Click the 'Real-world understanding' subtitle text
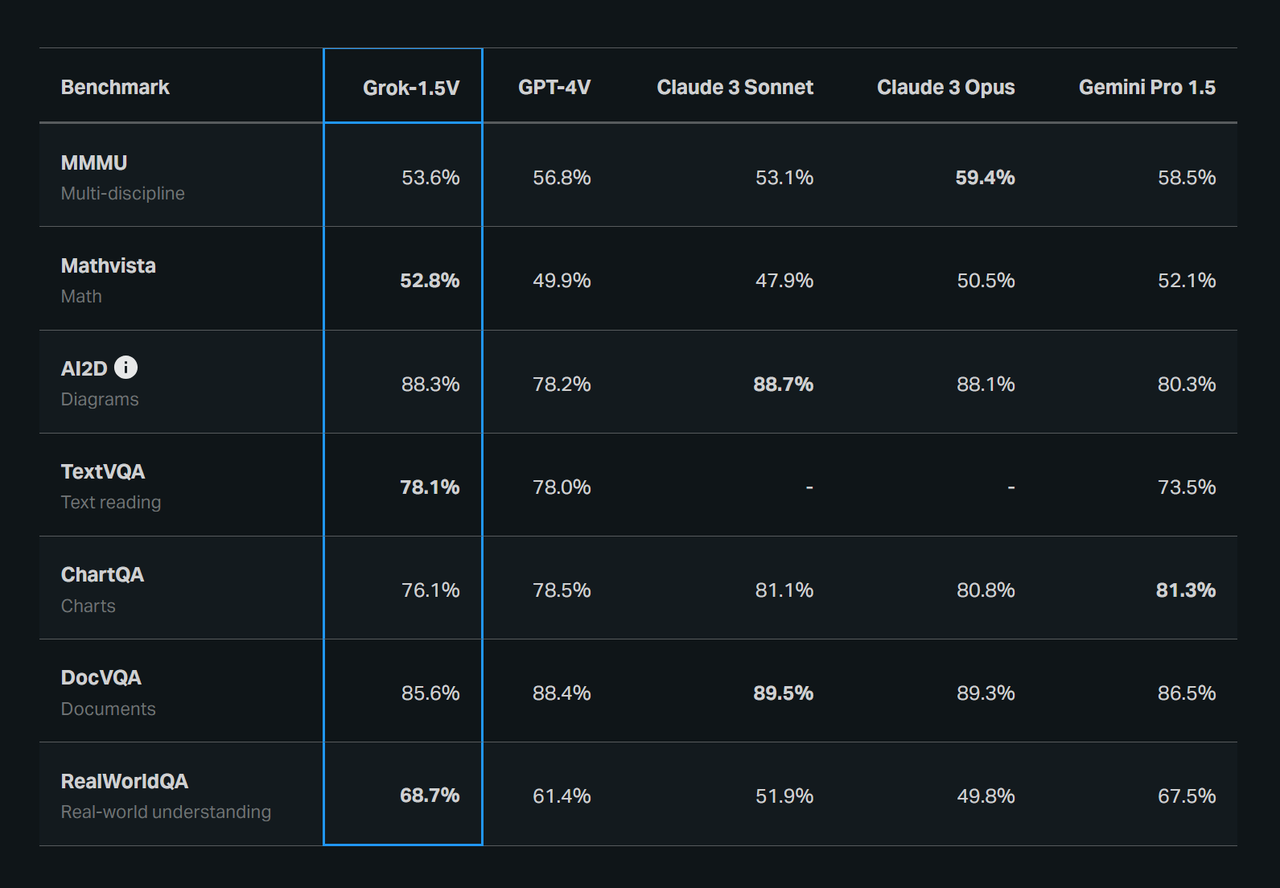The height and width of the screenshot is (888, 1280). point(166,811)
